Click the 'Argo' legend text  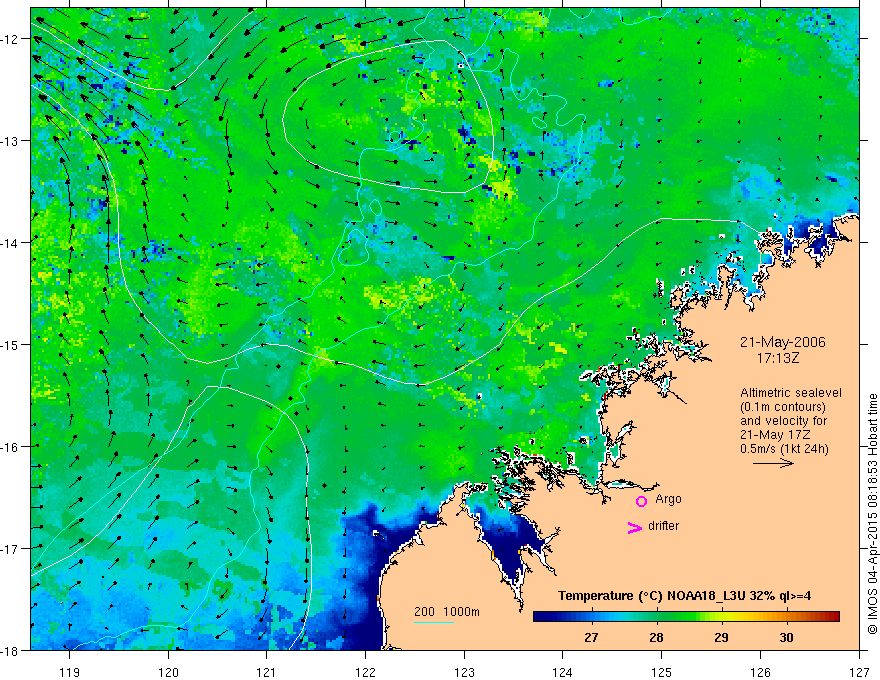[668, 499]
